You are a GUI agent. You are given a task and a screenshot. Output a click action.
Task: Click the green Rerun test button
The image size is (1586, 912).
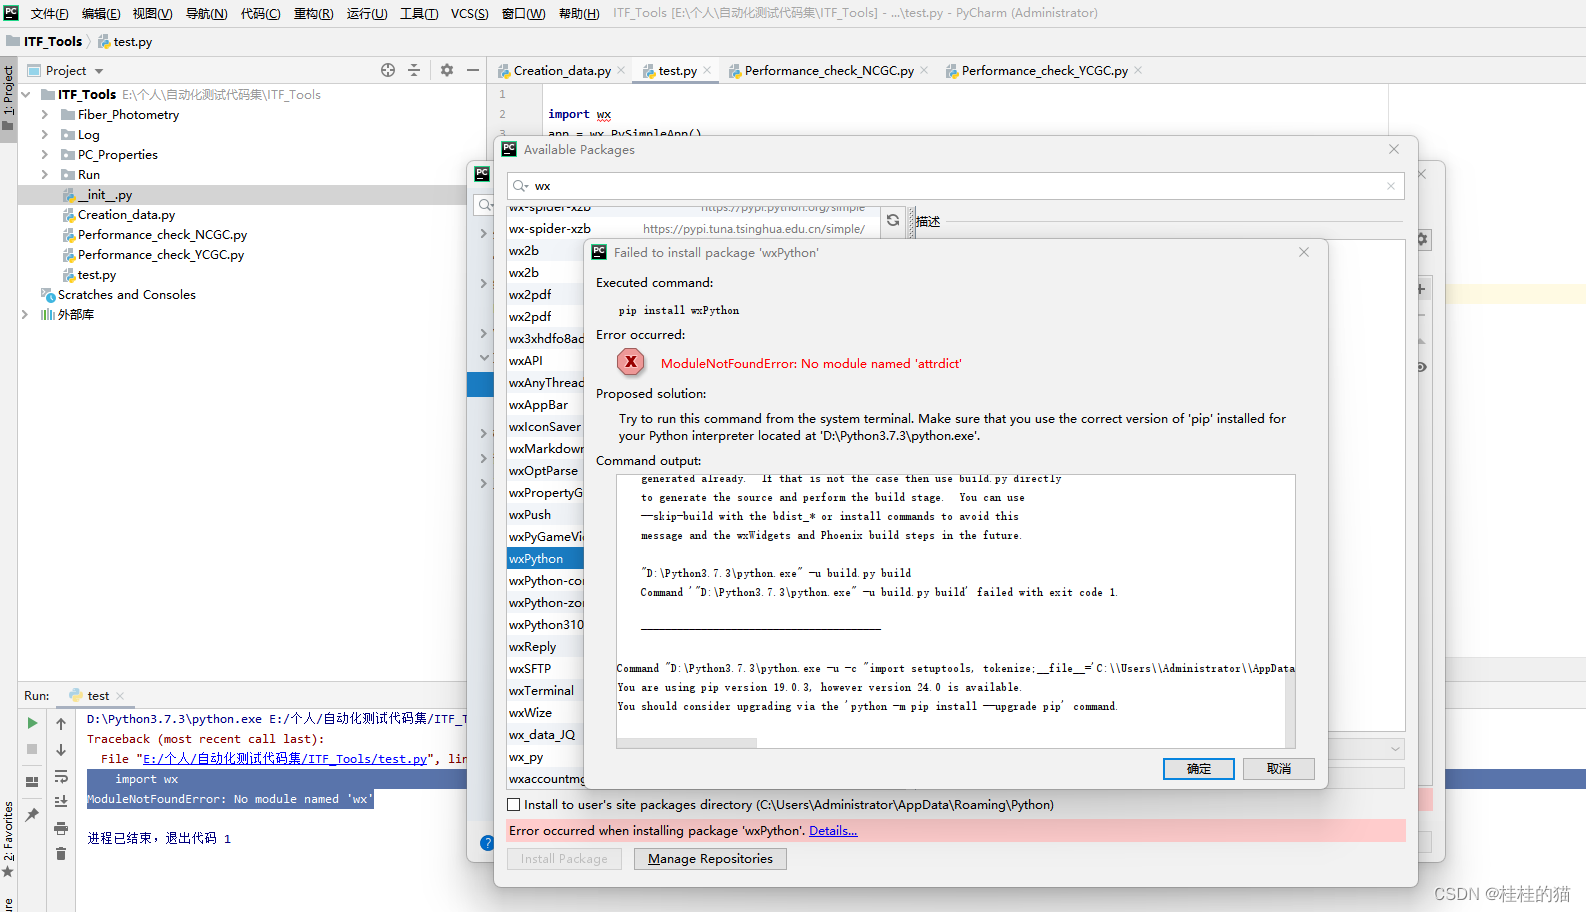click(x=32, y=723)
